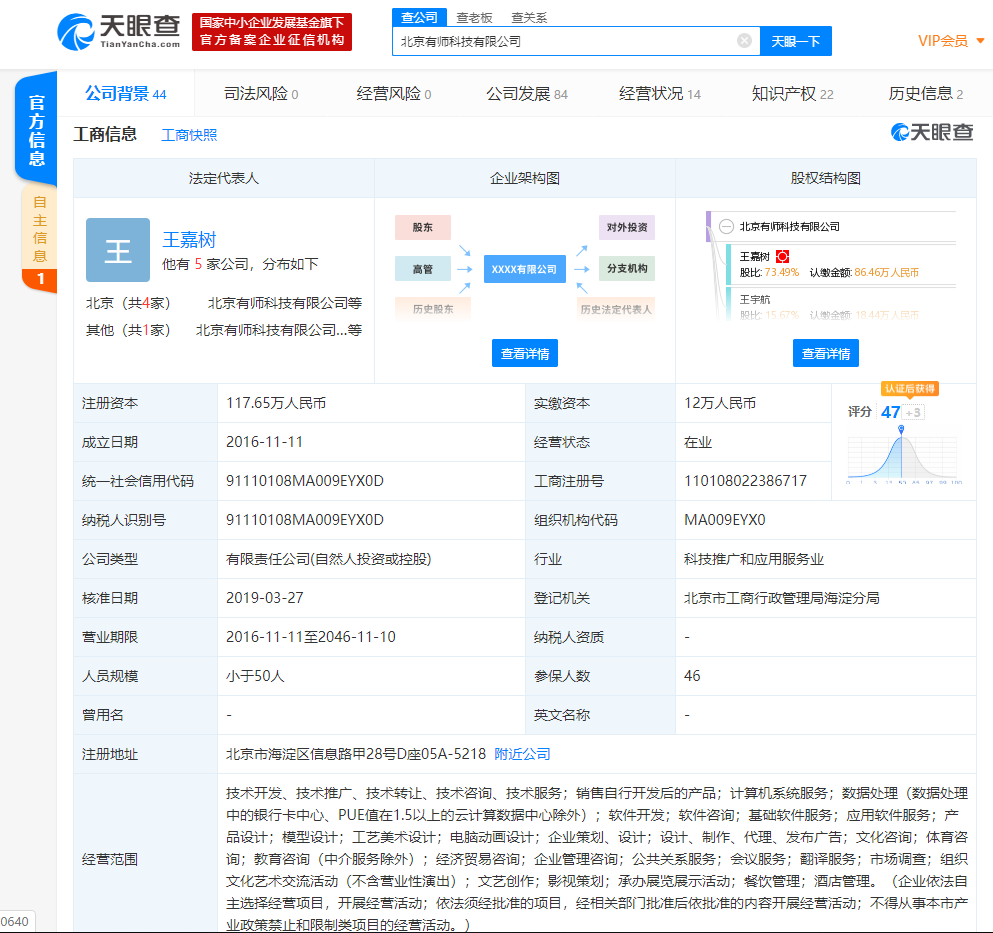Click 查看详情 under 股权结构图
993x933 pixels.
pyautogui.click(x=825, y=353)
